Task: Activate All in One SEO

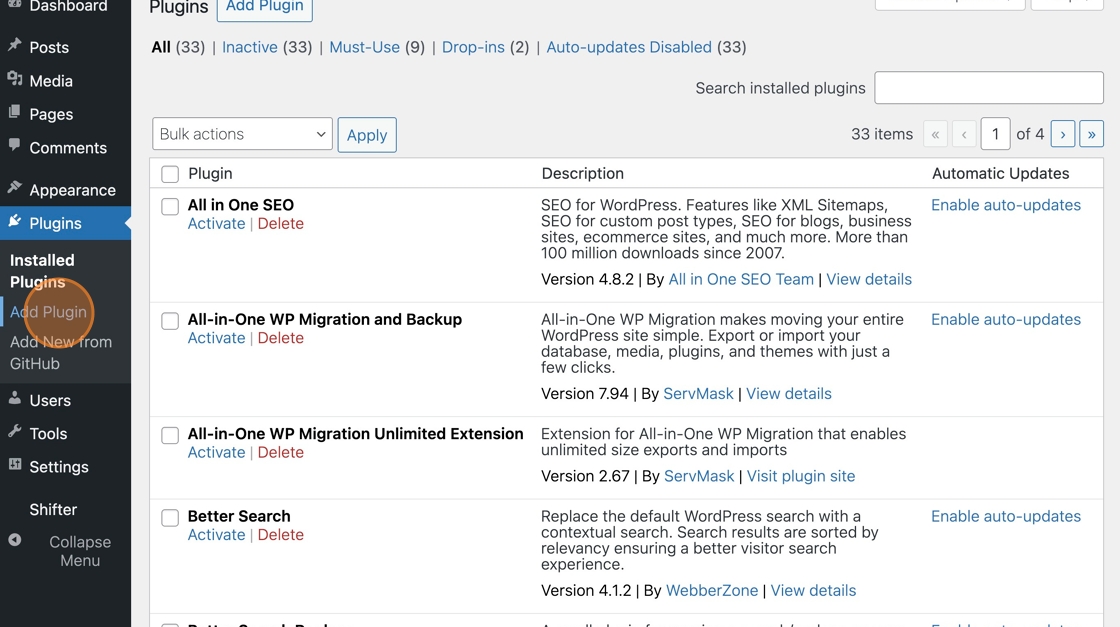Action: tap(216, 224)
